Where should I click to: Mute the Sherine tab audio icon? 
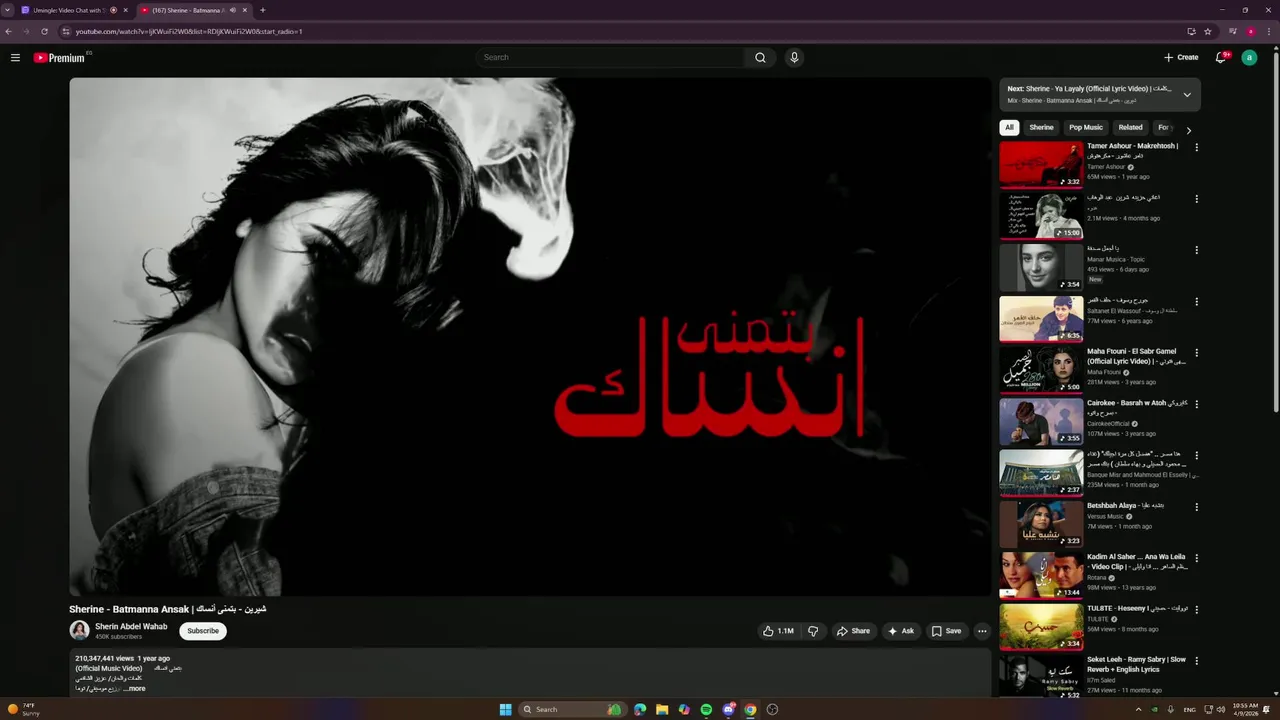(233, 10)
